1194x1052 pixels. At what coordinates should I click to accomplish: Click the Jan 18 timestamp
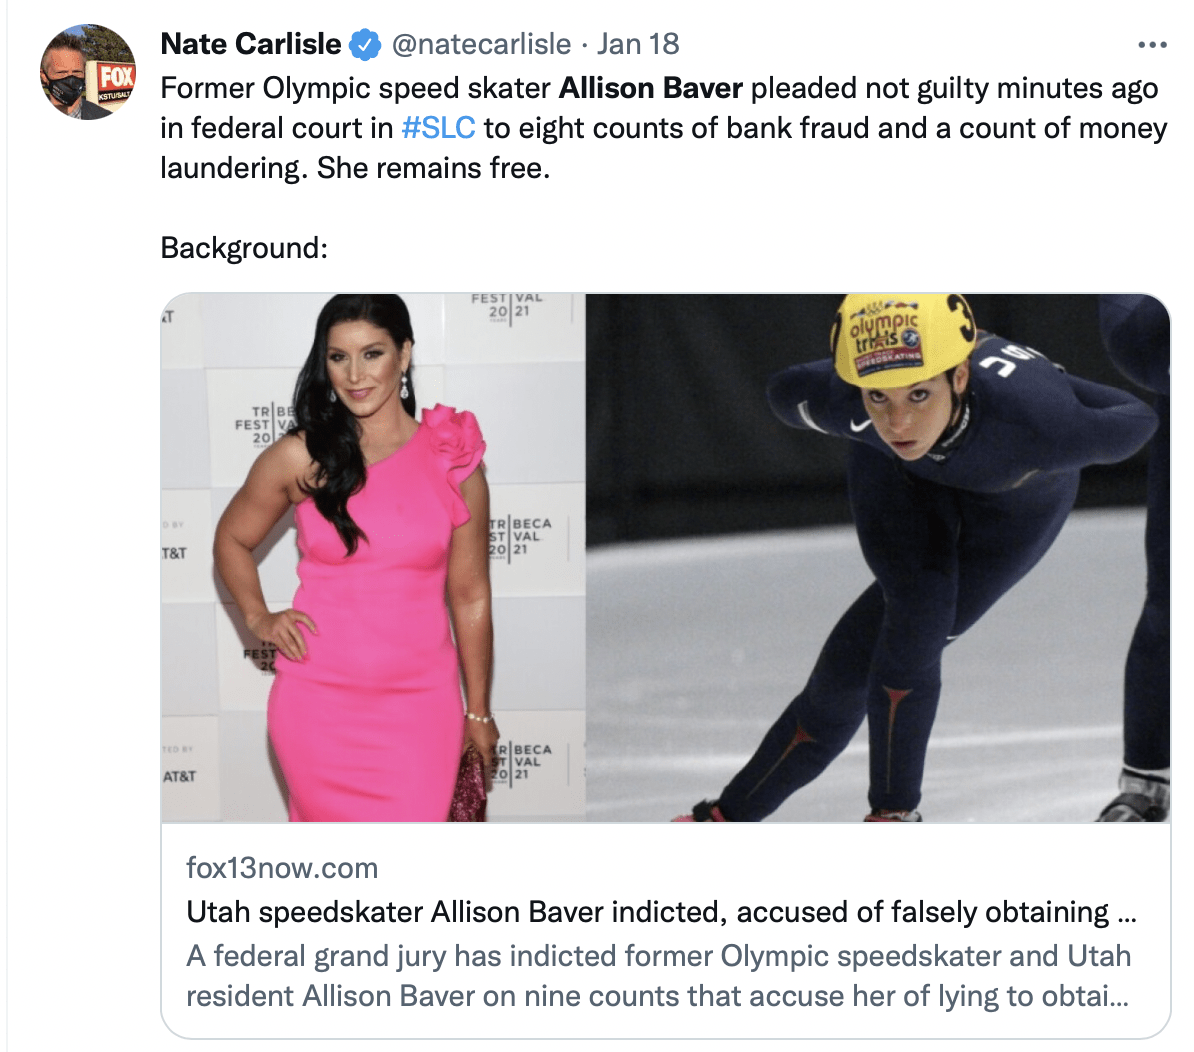coord(637,44)
